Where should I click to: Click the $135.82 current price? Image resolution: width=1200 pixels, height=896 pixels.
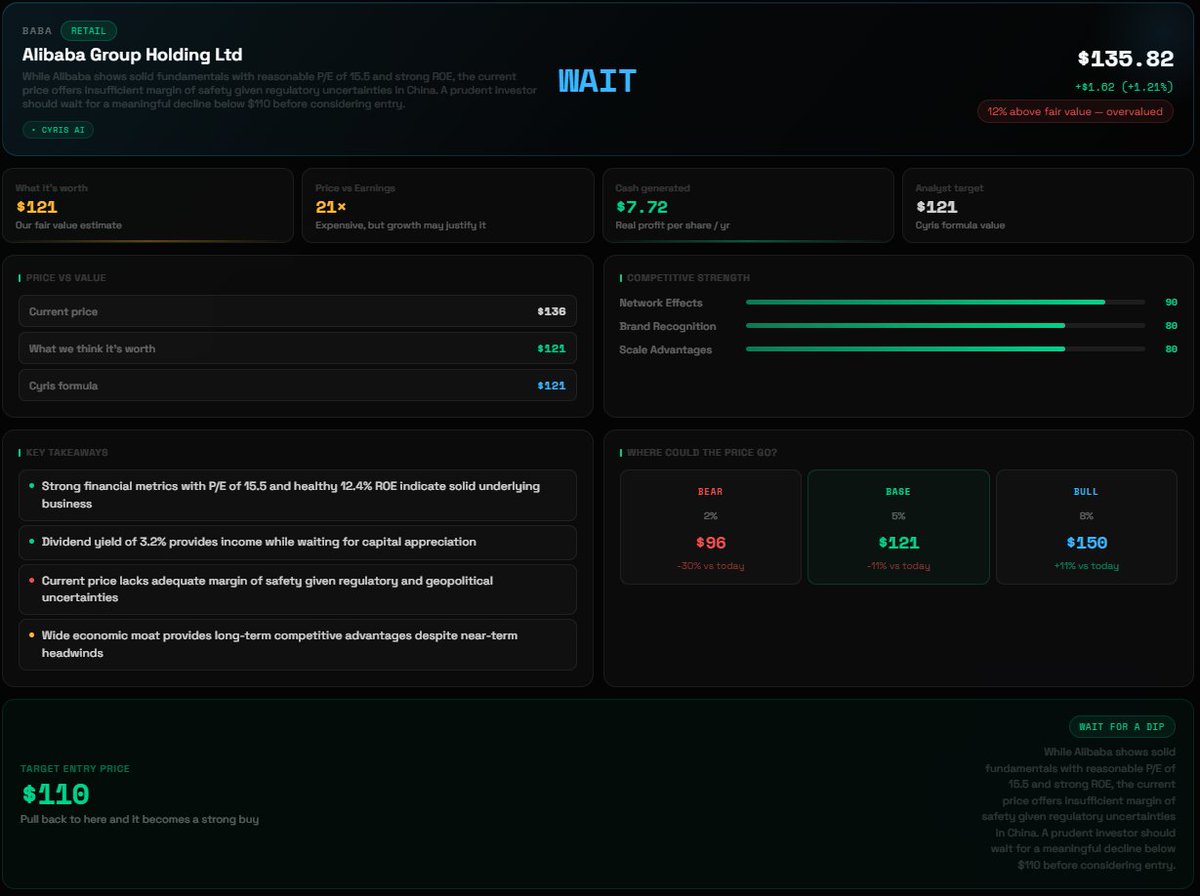pos(1125,59)
